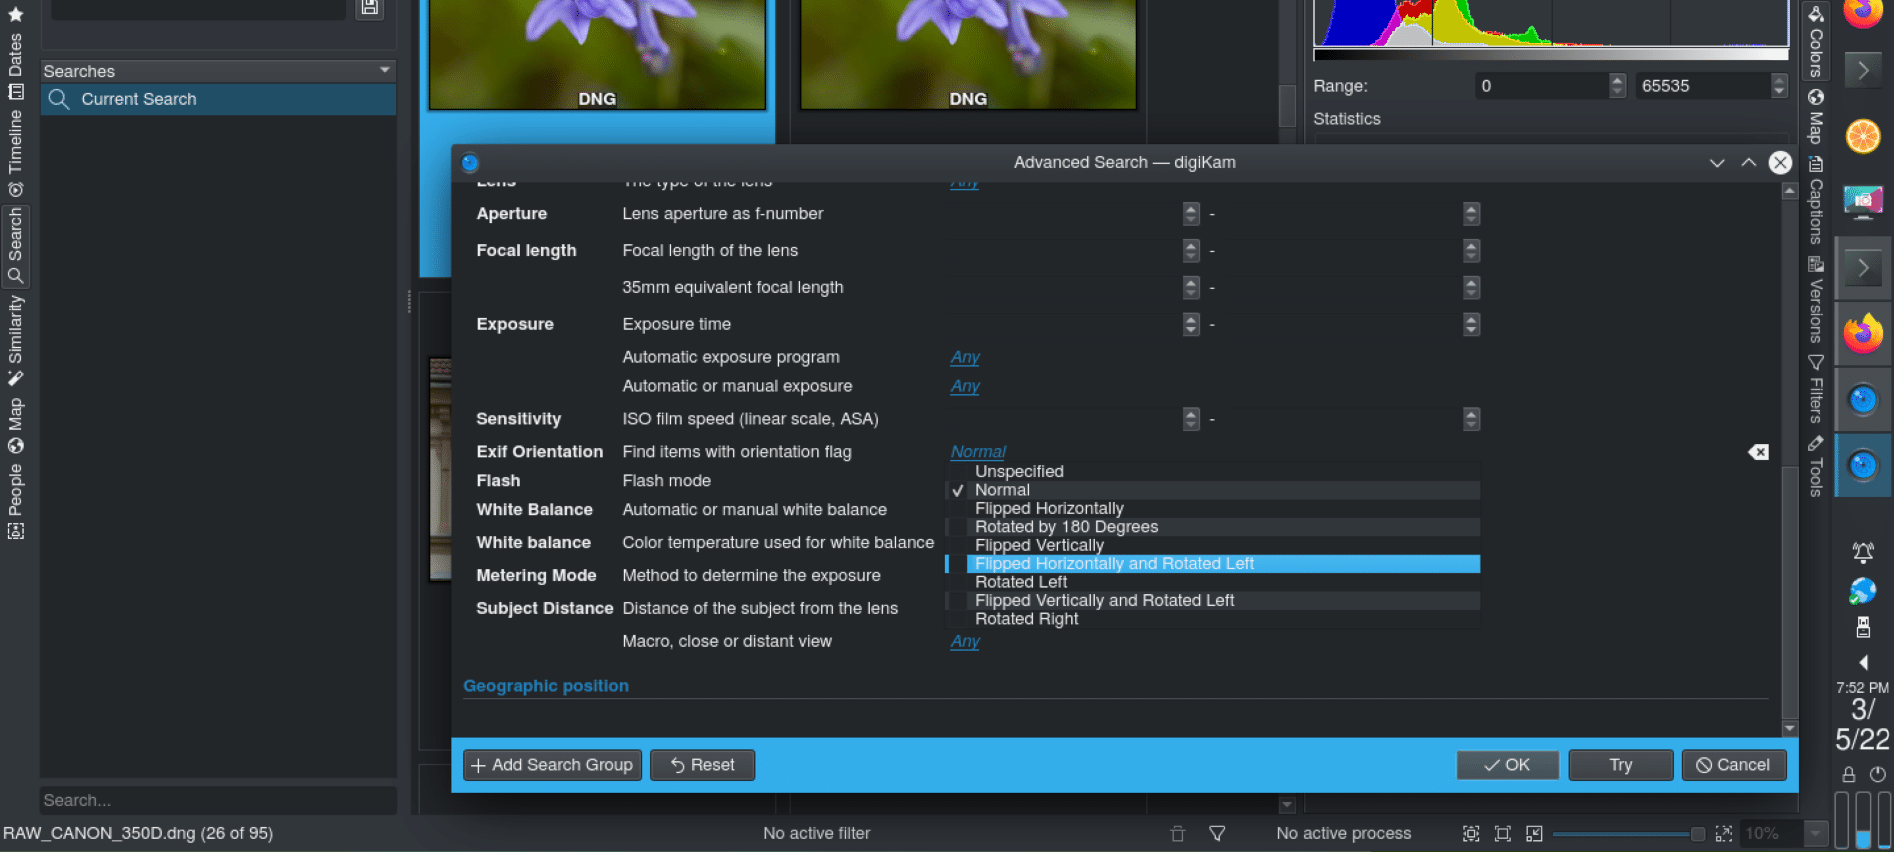Select 'Flipped Horizontally and Rotated Left' option

pos(1213,563)
